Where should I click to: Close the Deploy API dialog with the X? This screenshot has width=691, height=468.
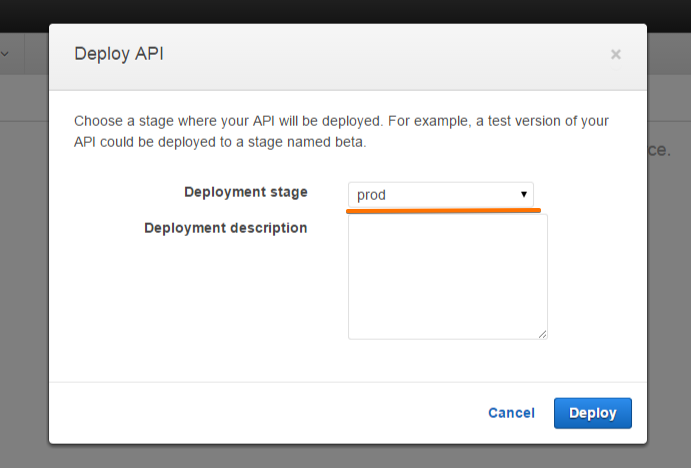click(616, 54)
